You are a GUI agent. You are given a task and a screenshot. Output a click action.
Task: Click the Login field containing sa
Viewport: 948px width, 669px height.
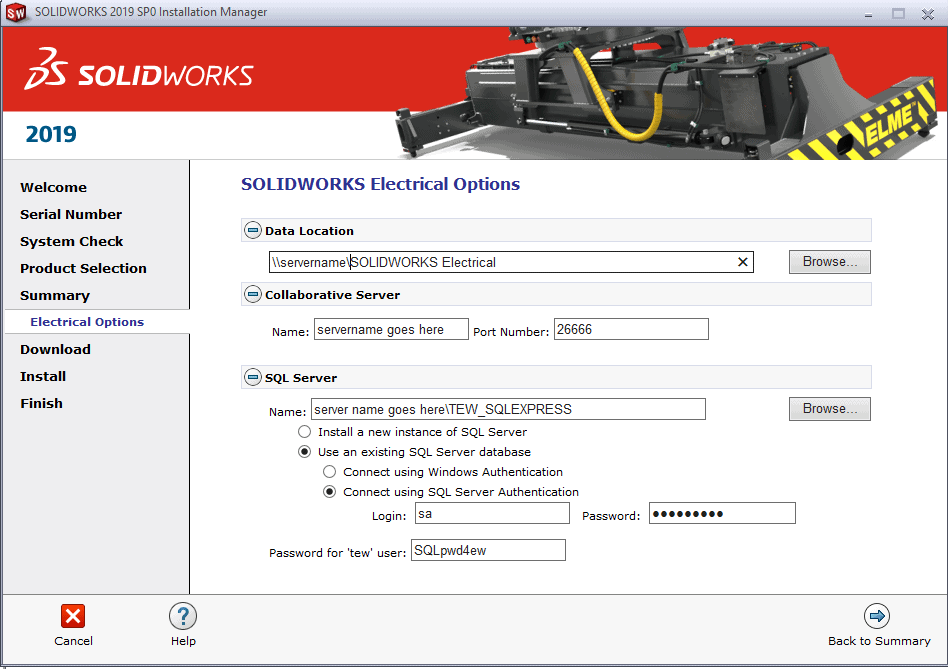tap(492, 514)
